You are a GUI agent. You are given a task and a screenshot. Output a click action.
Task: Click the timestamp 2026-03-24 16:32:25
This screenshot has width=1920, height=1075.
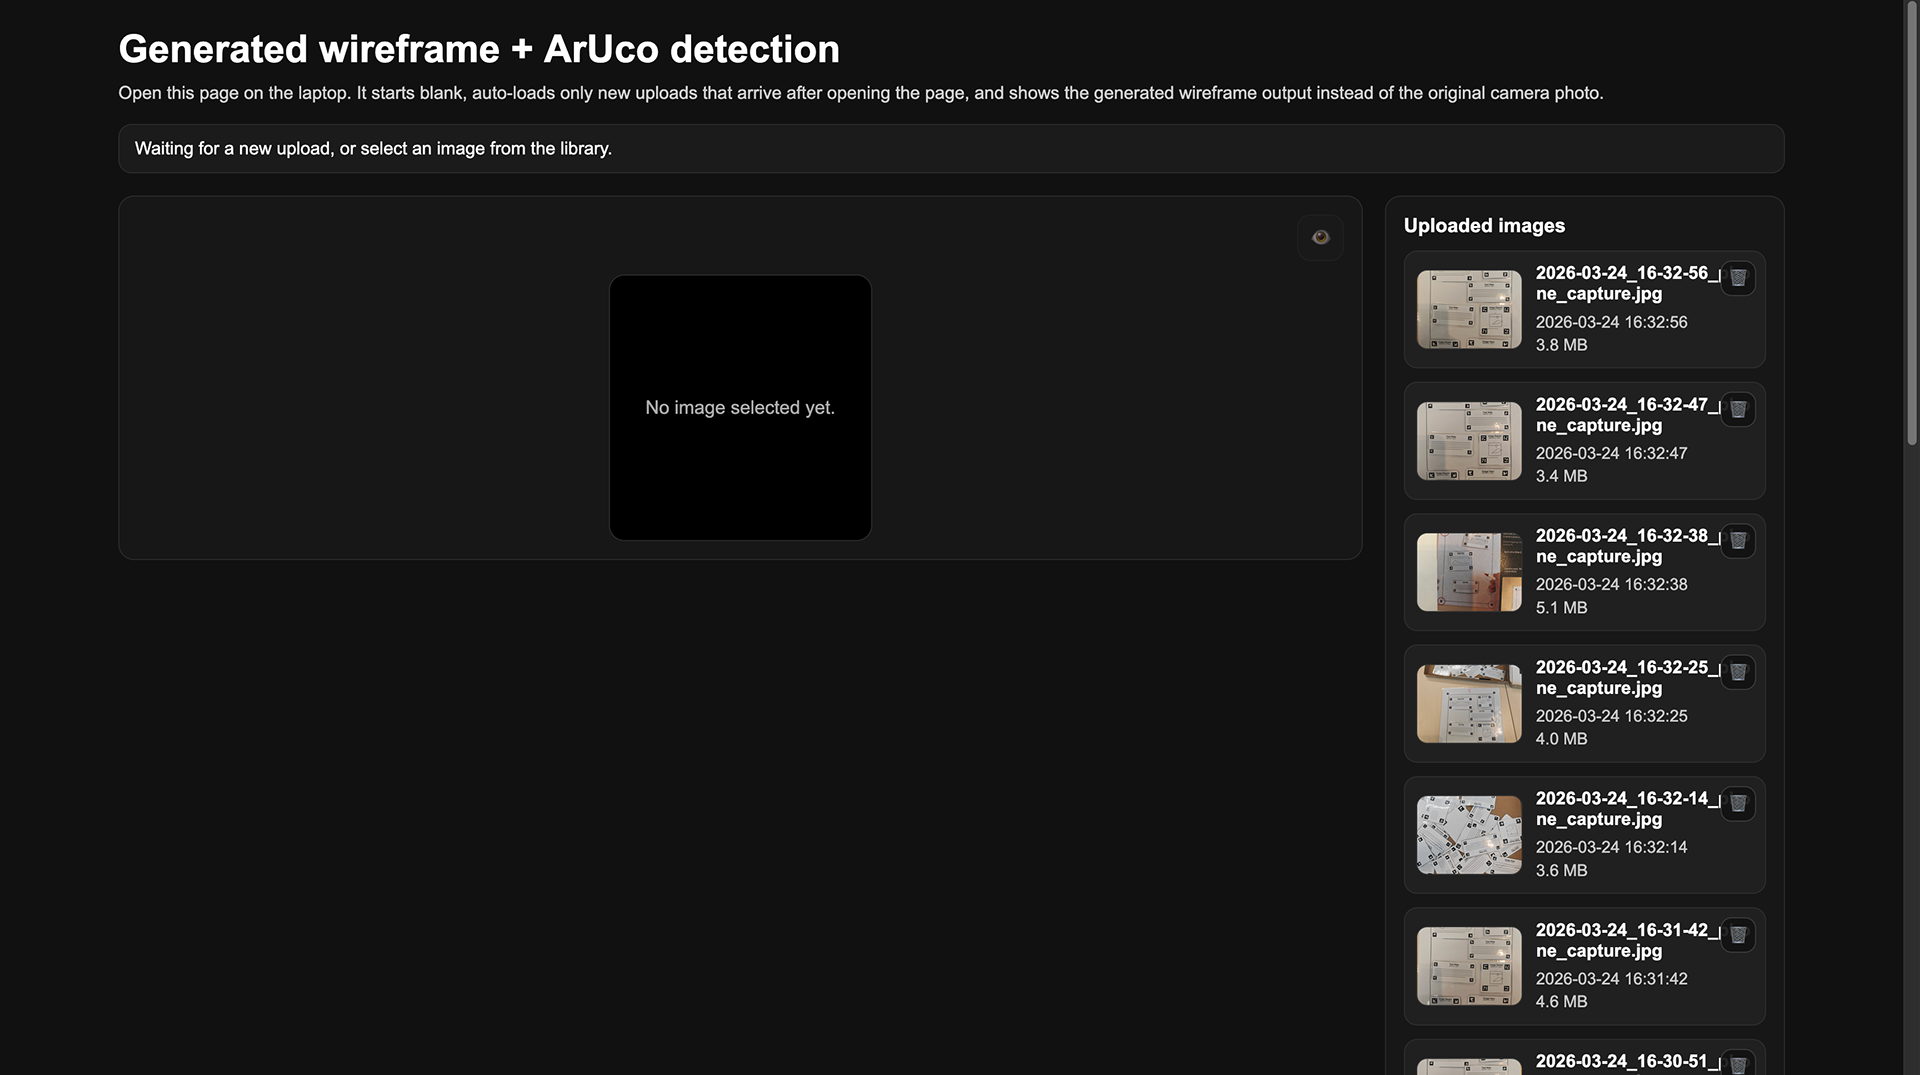pos(1611,716)
